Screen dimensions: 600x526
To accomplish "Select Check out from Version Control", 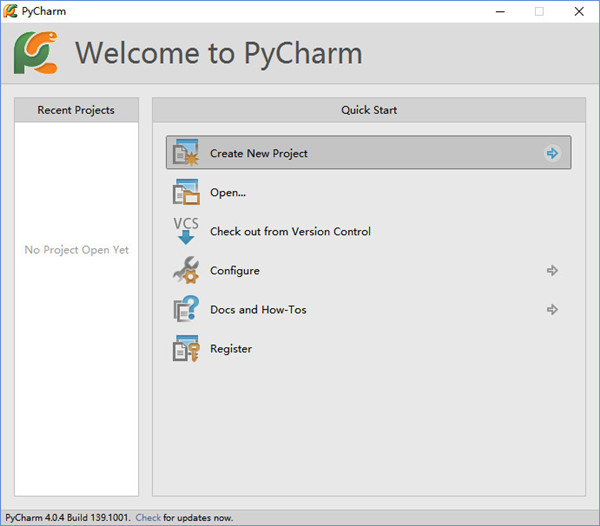I will point(290,231).
